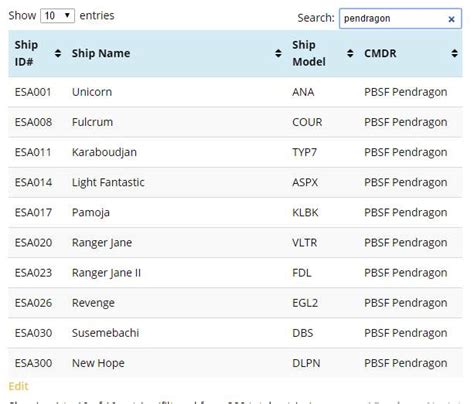Select the ESA008 ship ID cell
474x404 pixels.
tap(33, 122)
